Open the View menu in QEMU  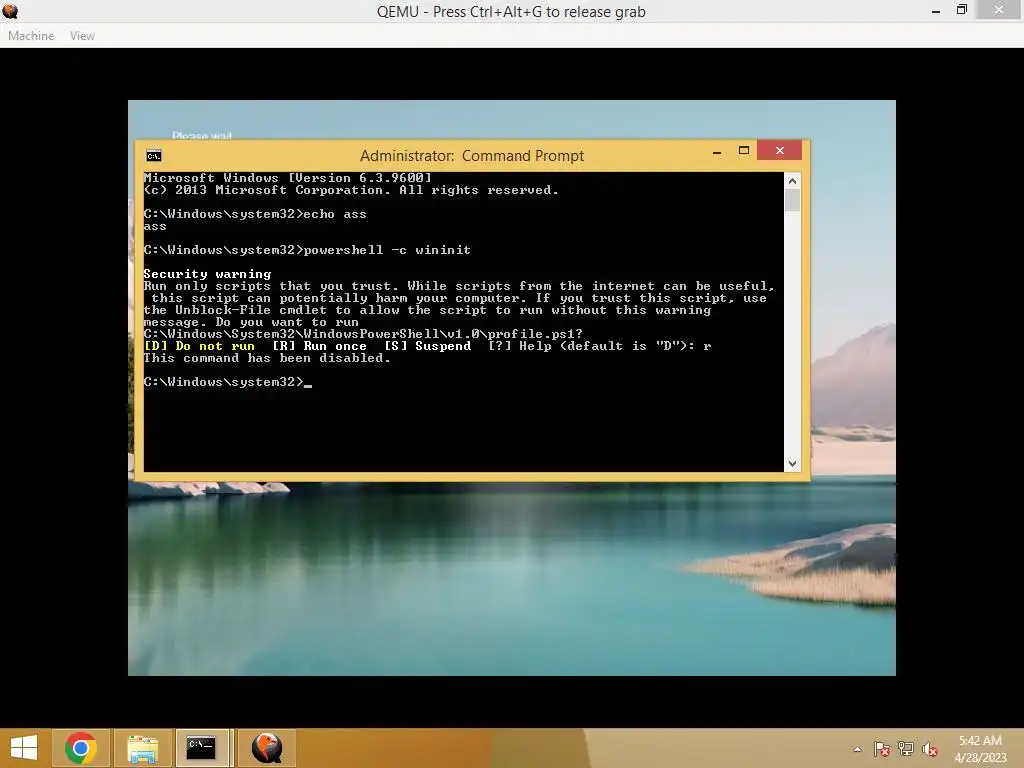point(82,36)
